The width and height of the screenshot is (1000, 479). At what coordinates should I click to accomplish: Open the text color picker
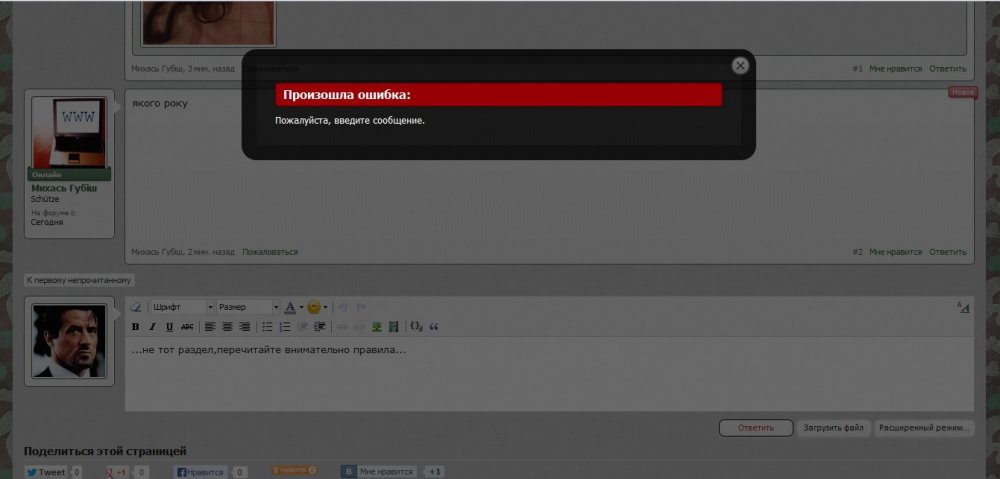(x=293, y=307)
